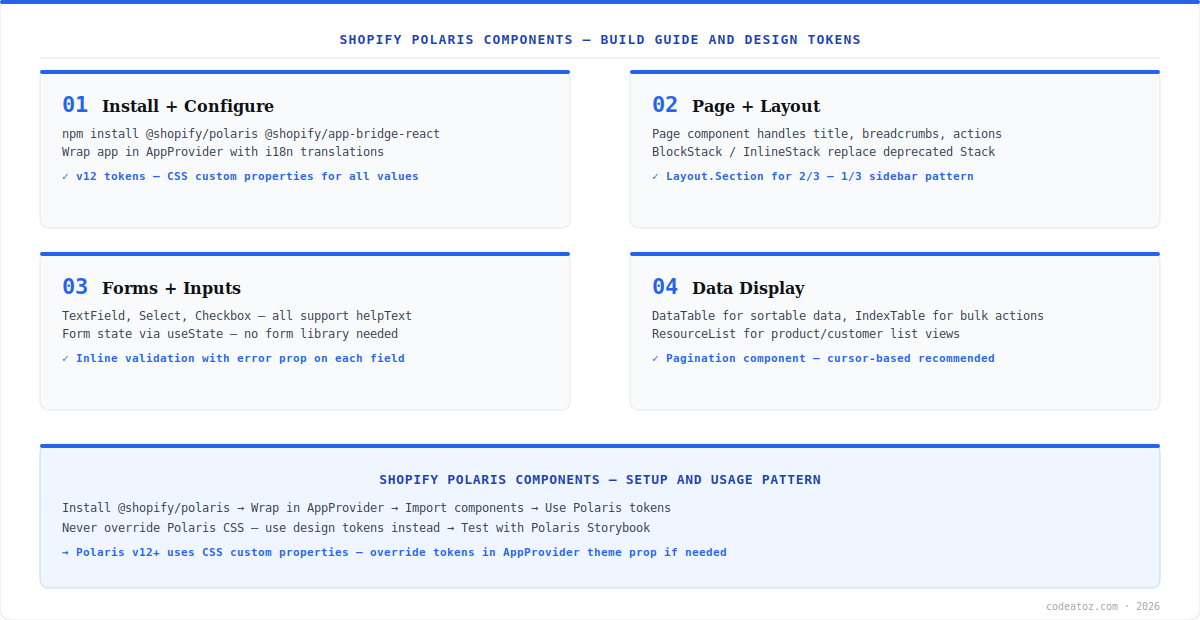Screen dimensions: 1200x620
Task: Click the 'codeatoz.com · 2026' footer text
Action: (x=1103, y=606)
